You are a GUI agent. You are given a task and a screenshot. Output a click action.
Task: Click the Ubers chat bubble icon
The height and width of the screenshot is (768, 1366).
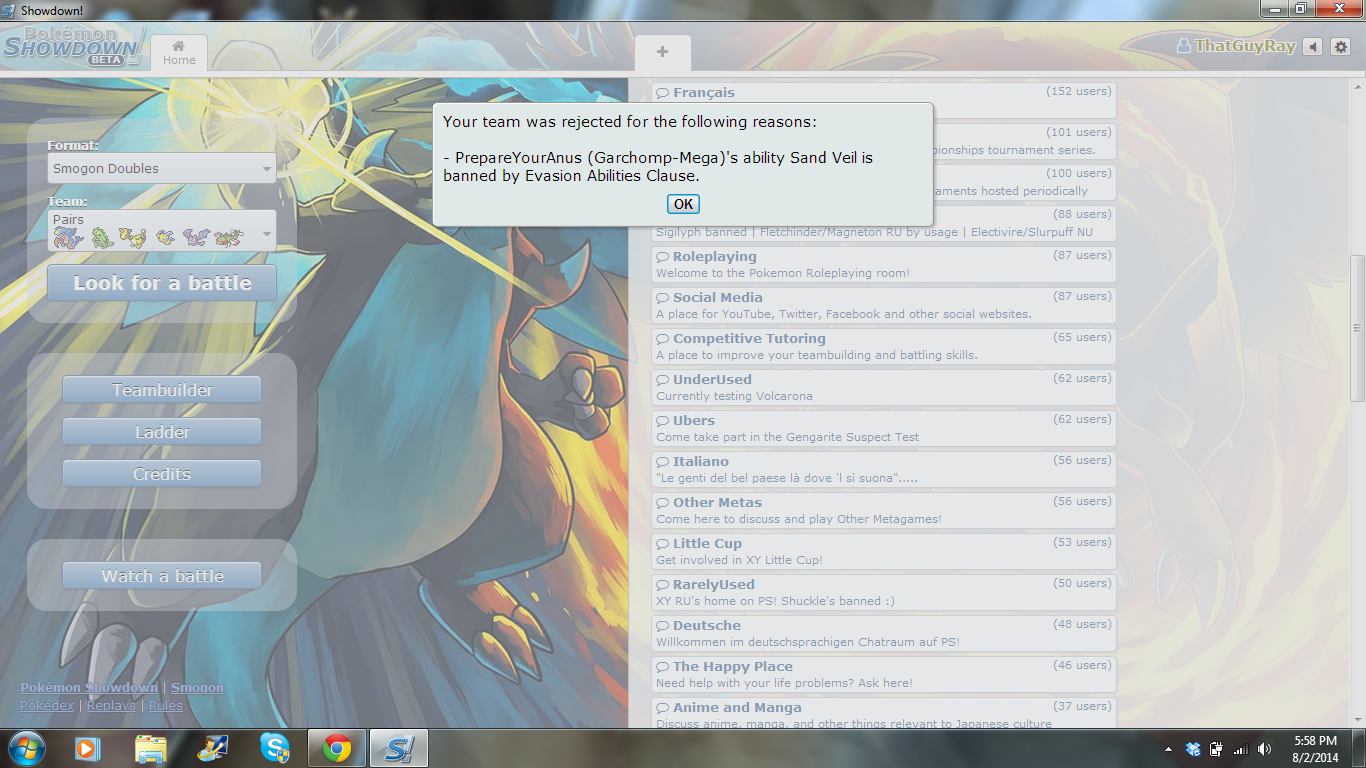(x=662, y=421)
